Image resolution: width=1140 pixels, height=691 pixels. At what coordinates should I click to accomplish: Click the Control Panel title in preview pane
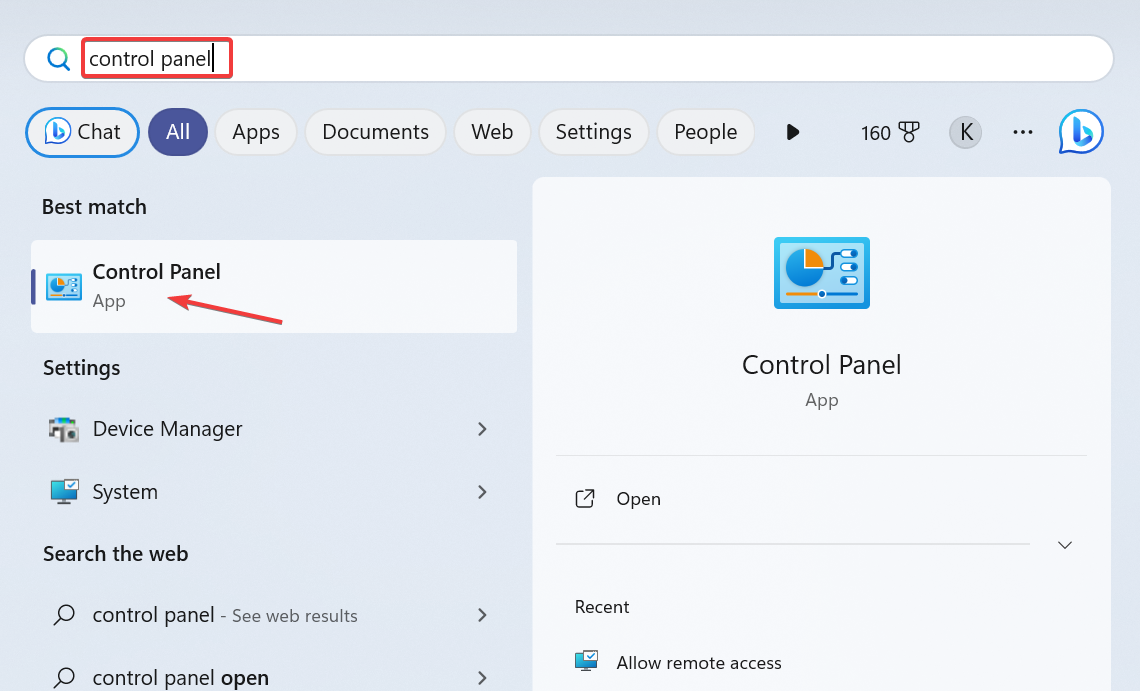(x=822, y=364)
